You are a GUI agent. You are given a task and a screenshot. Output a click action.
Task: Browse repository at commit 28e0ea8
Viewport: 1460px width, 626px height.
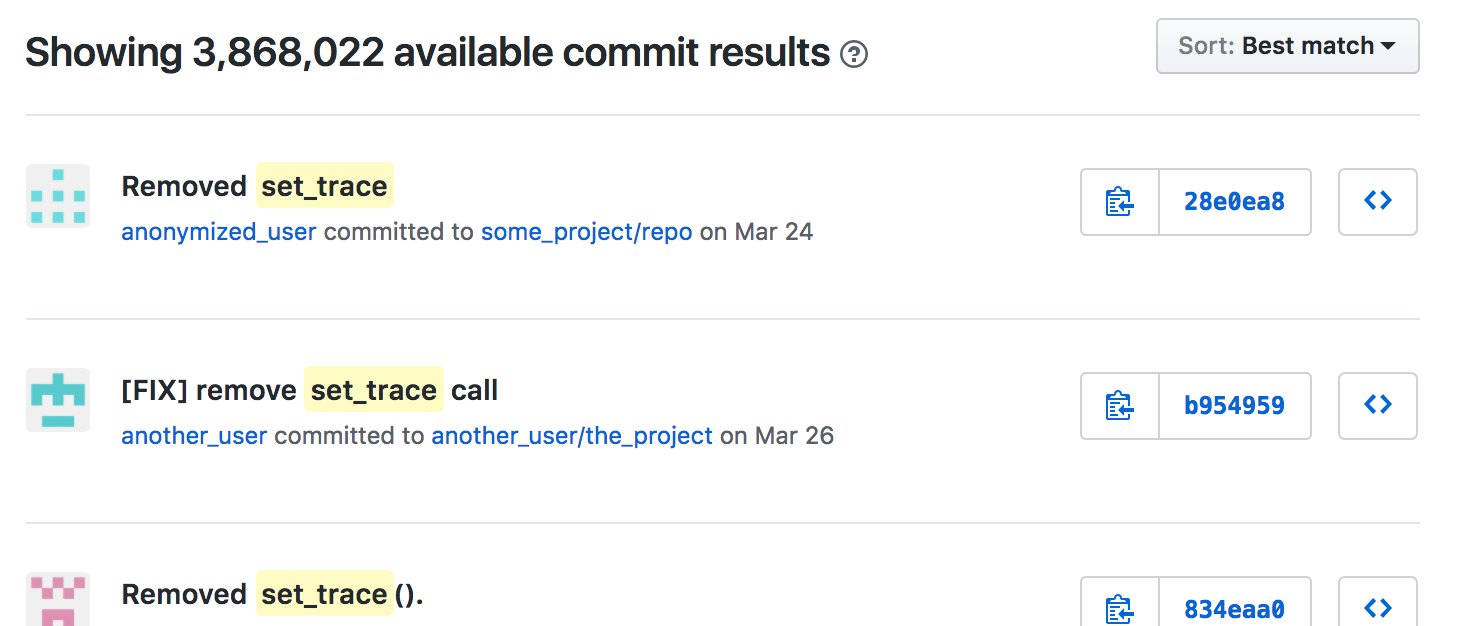[1377, 202]
